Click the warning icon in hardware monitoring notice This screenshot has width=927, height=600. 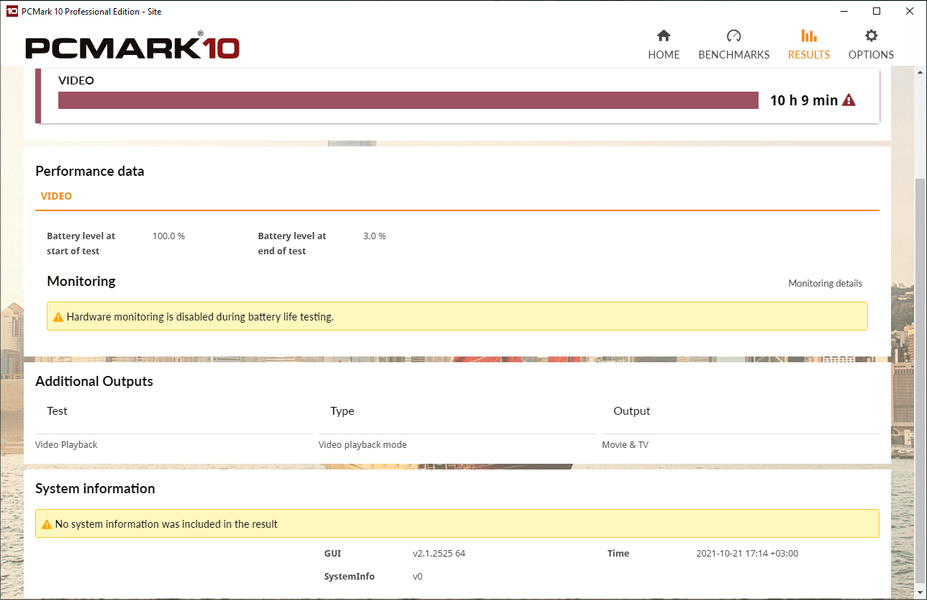point(58,317)
